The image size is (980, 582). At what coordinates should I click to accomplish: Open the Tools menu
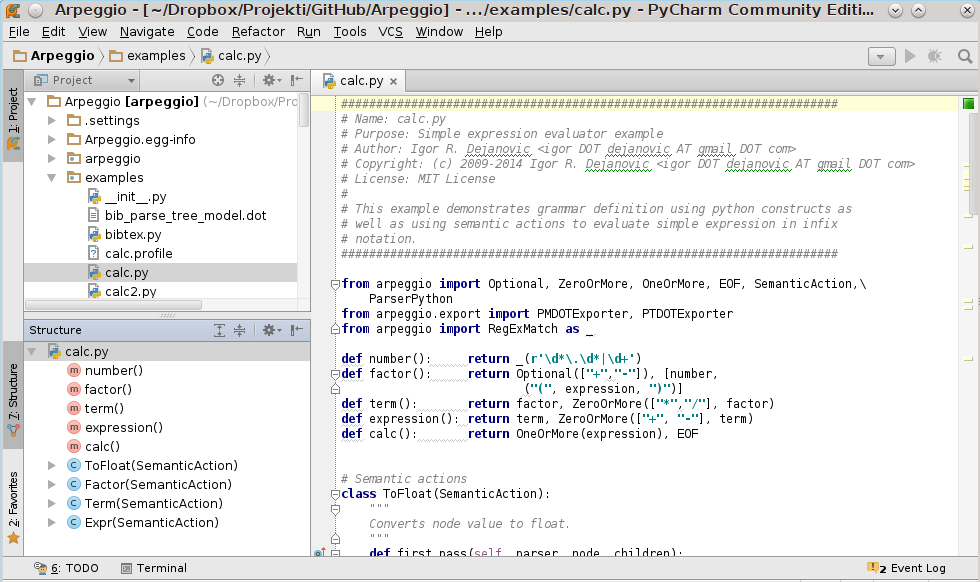349,32
